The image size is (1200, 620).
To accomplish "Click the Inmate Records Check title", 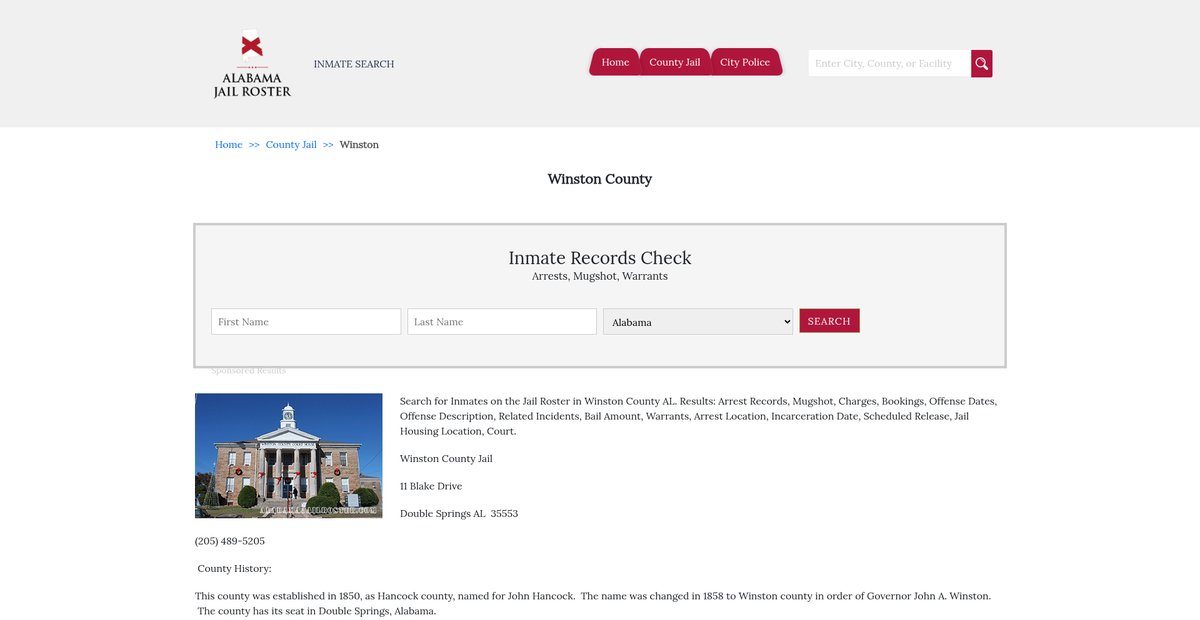I will [x=600, y=258].
